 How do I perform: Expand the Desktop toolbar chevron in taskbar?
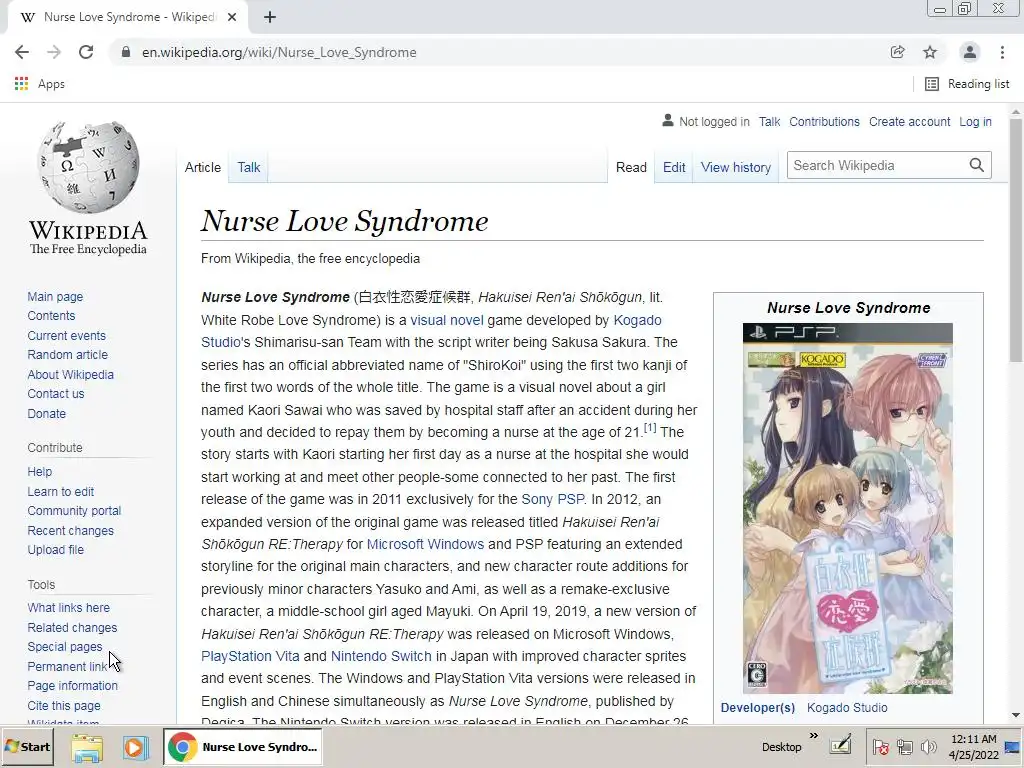tap(814, 736)
